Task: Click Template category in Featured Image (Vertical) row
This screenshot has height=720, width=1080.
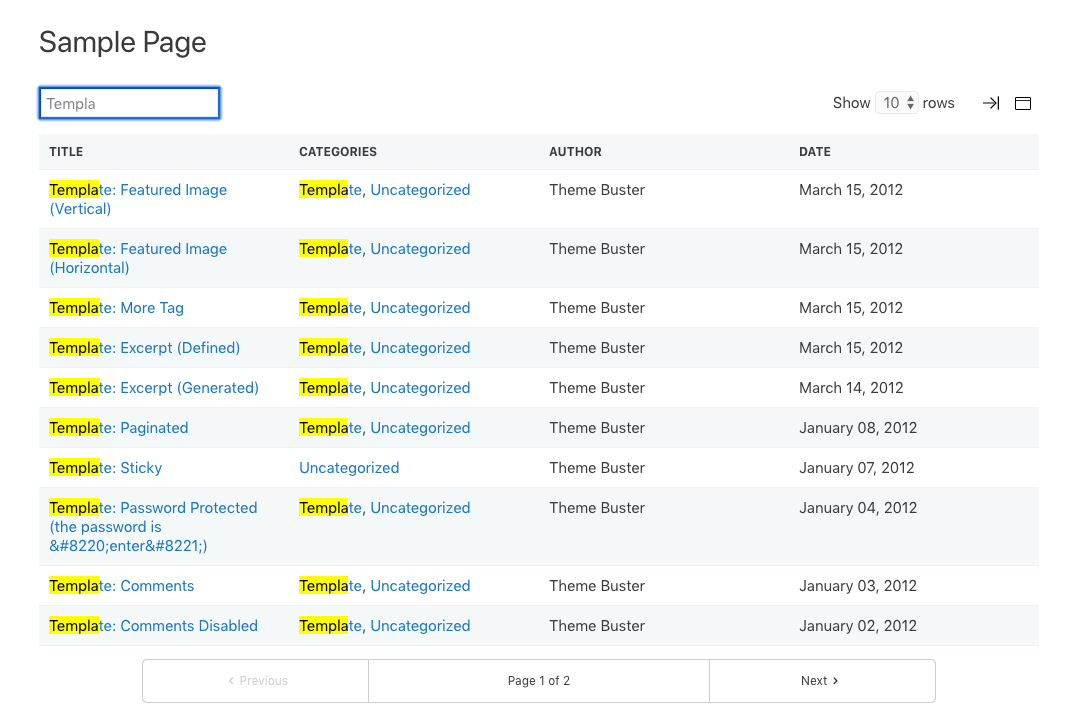Action: 330,189
